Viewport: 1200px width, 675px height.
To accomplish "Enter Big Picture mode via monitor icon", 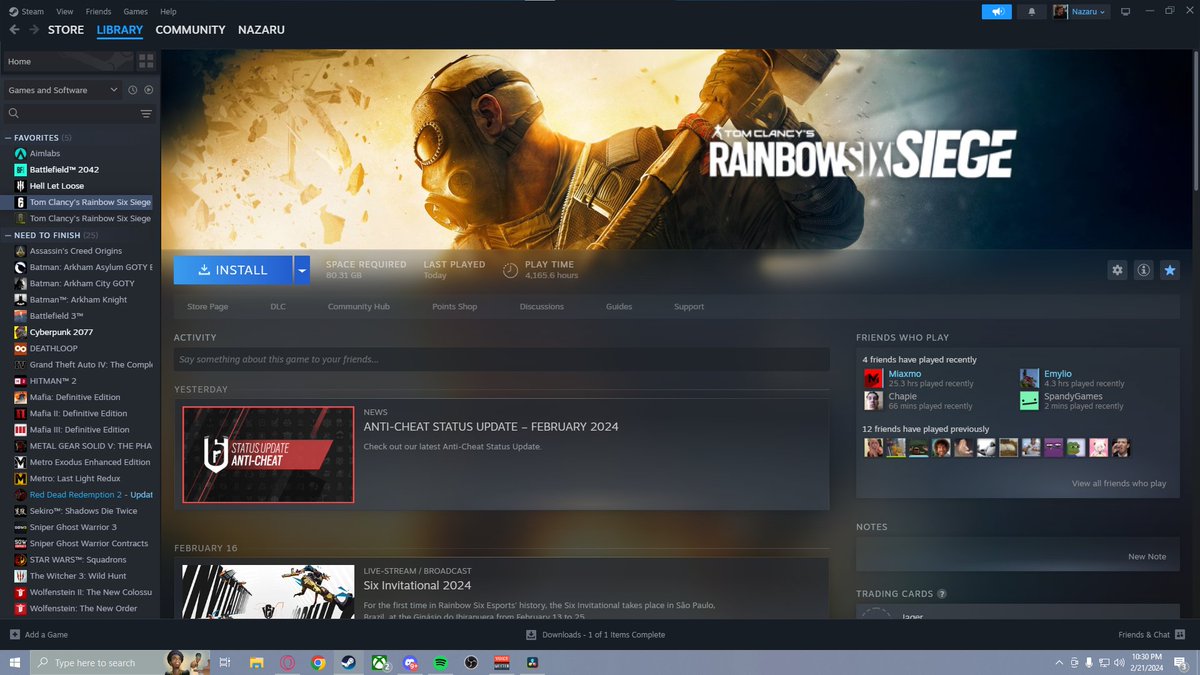I will pos(1125,12).
